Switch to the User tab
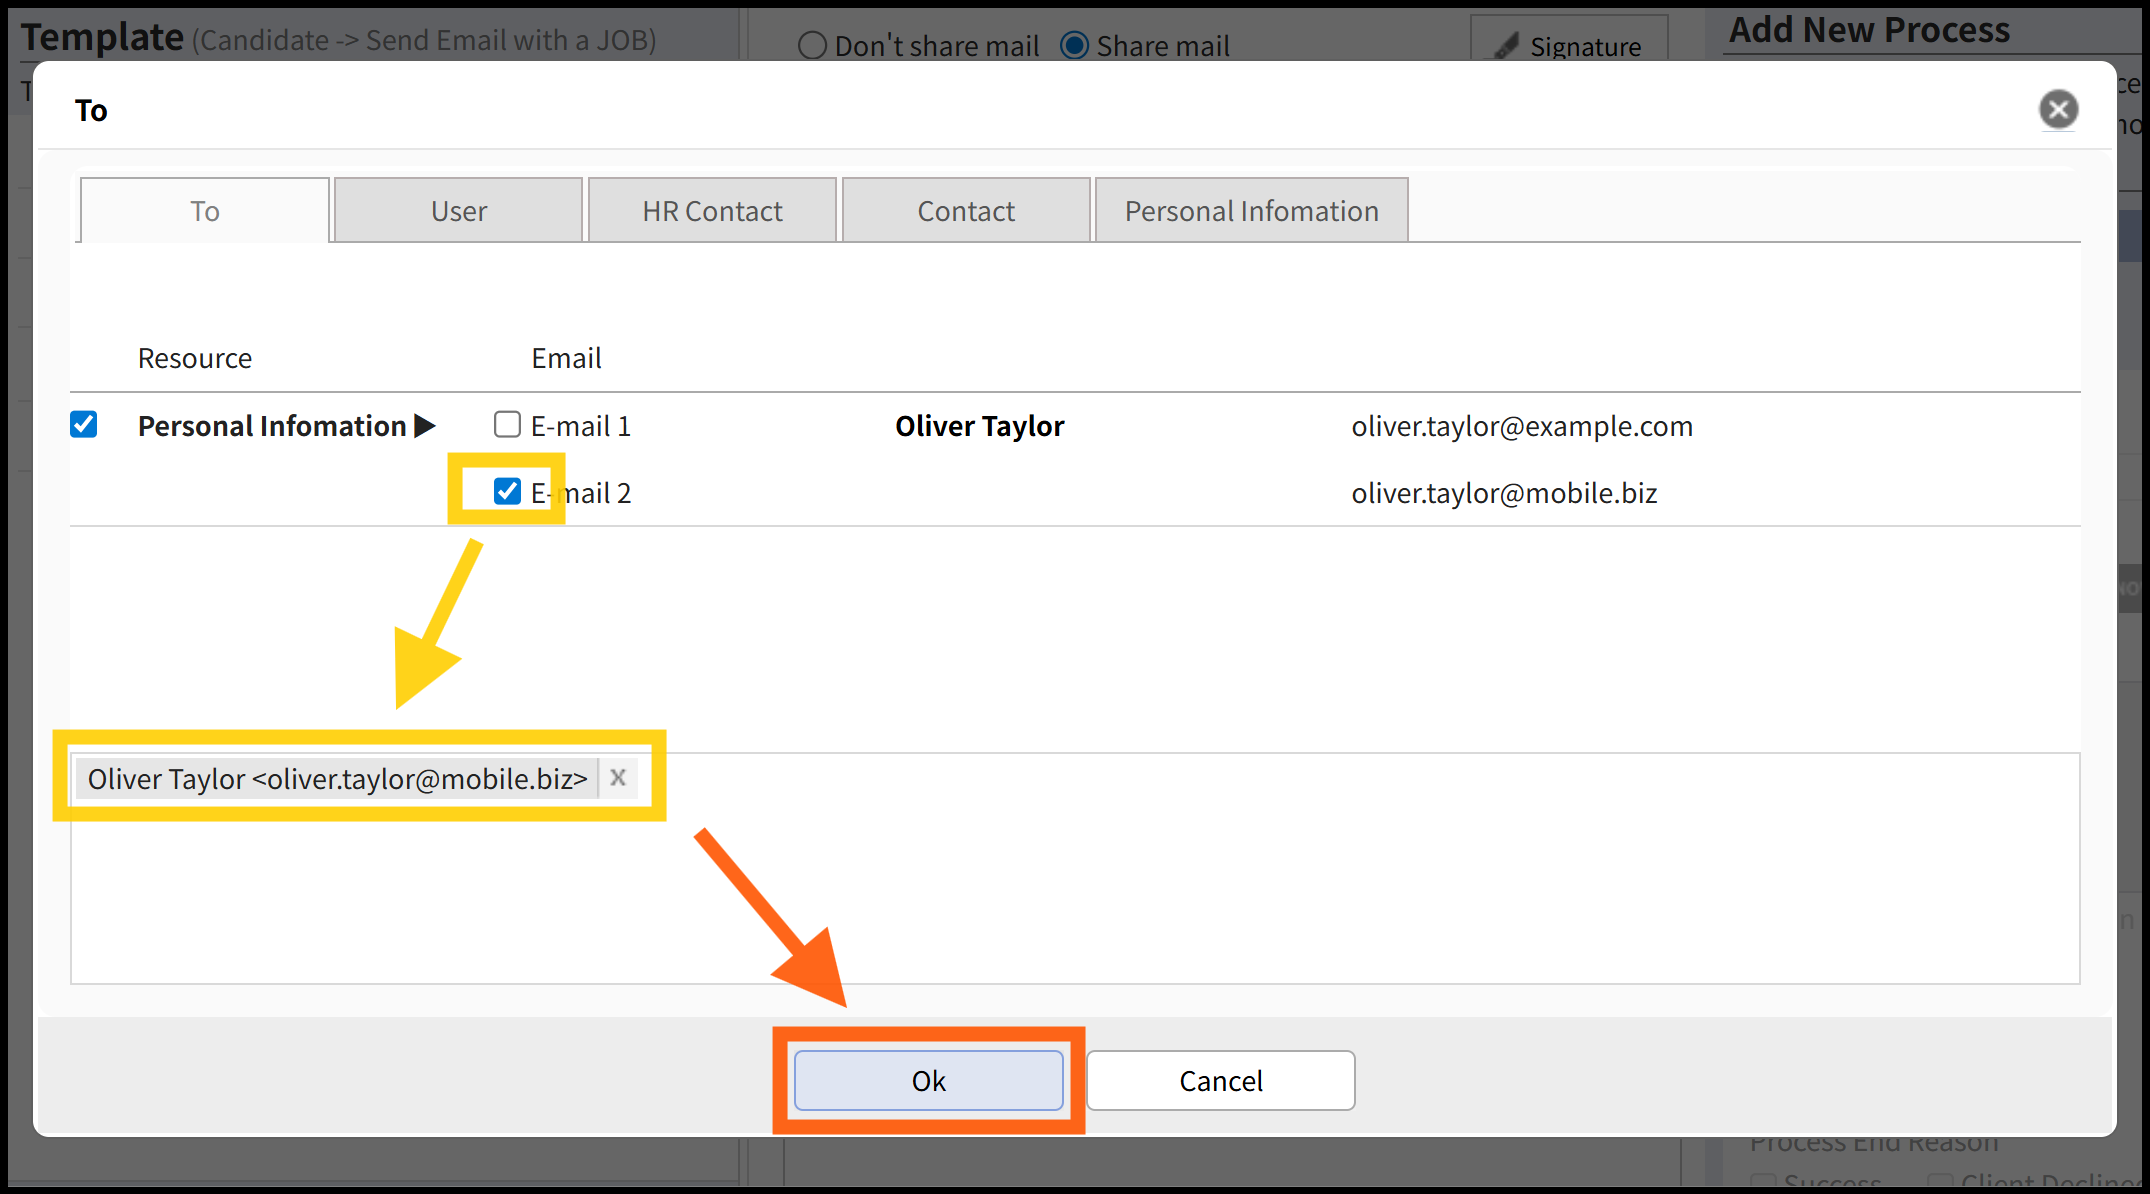 click(x=458, y=211)
